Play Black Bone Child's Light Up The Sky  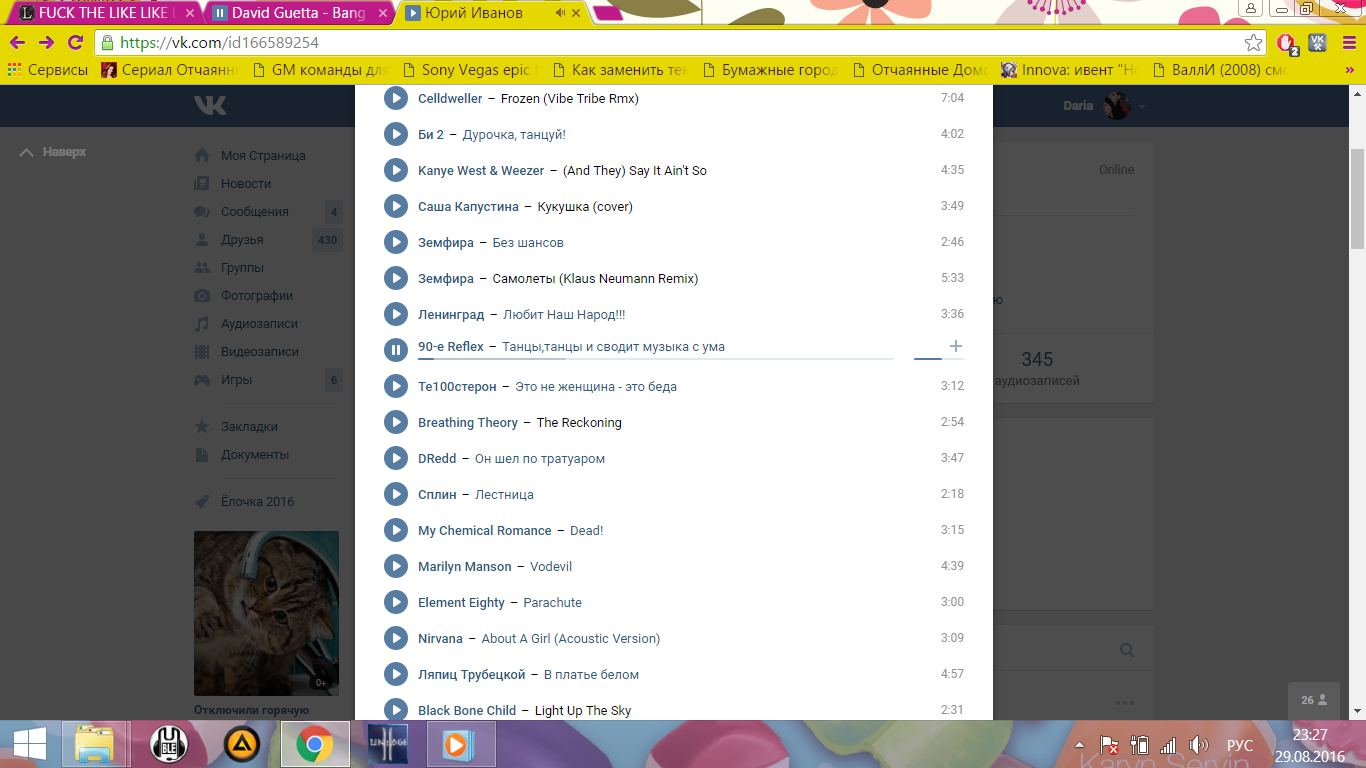396,708
